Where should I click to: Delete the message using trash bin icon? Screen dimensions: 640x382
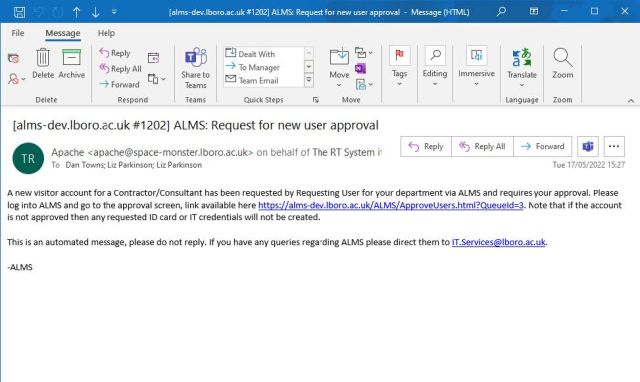coord(43,64)
